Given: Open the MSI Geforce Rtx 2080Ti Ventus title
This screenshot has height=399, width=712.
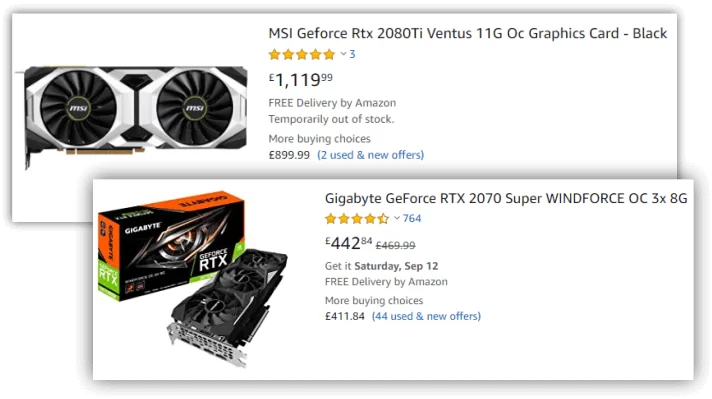Looking at the screenshot, I should [468, 34].
